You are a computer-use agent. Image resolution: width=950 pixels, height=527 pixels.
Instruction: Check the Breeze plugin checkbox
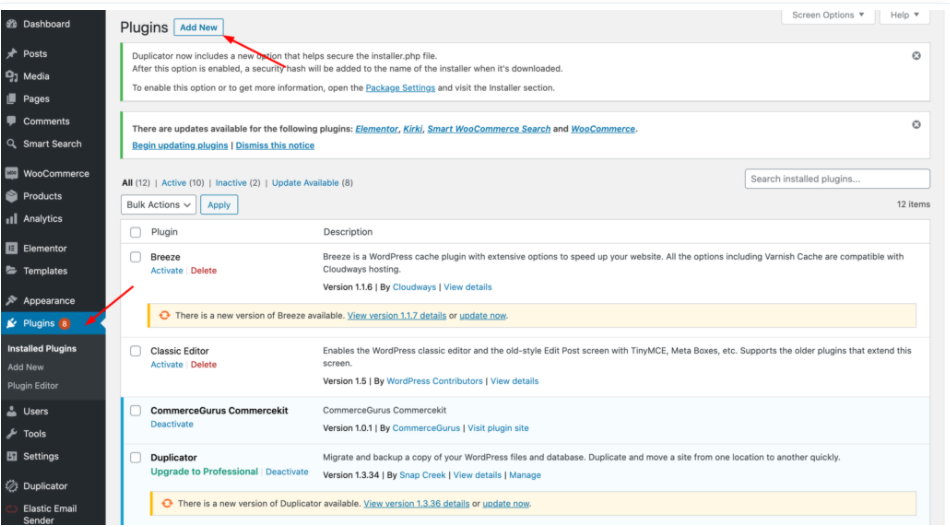click(135, 257)
